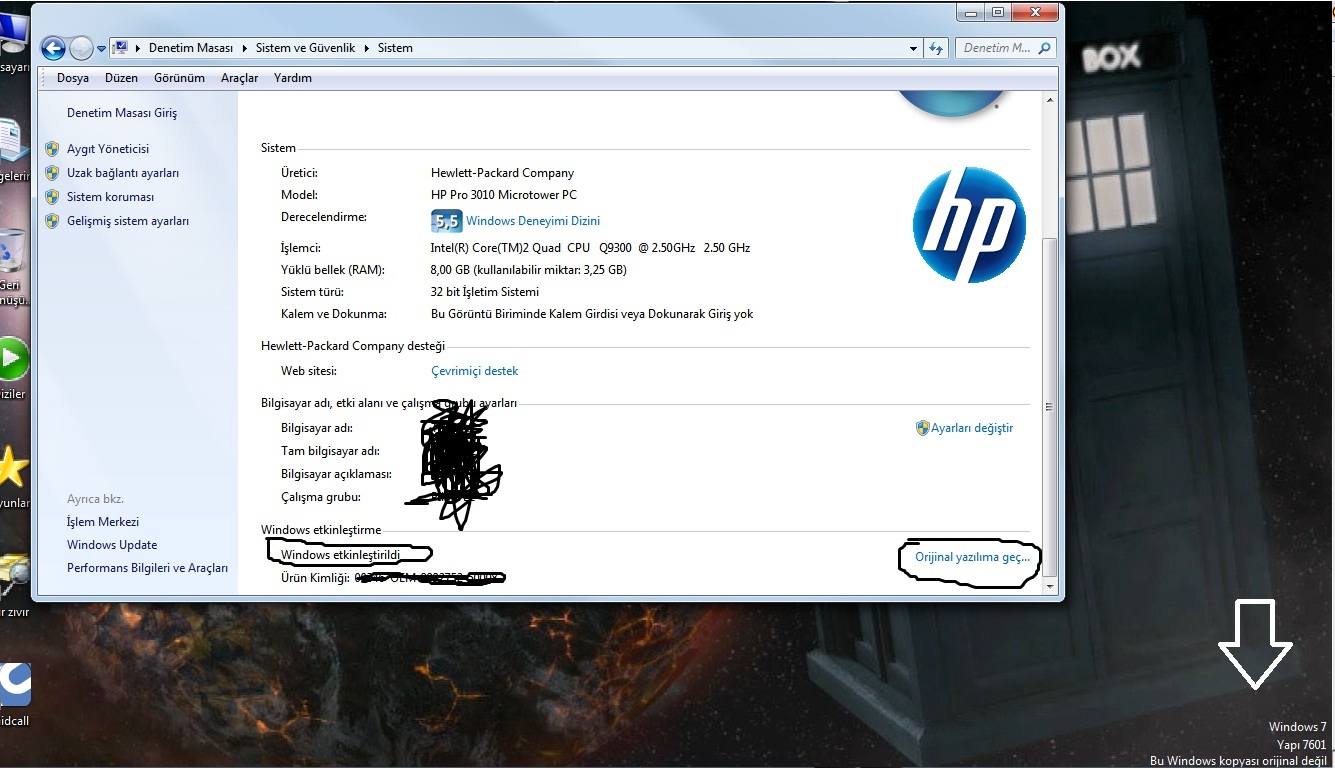The width and height of the screenshot is (1335, 768).
Task: Select 32 bit İşletim Sistemi text
Action: [485, 292]
